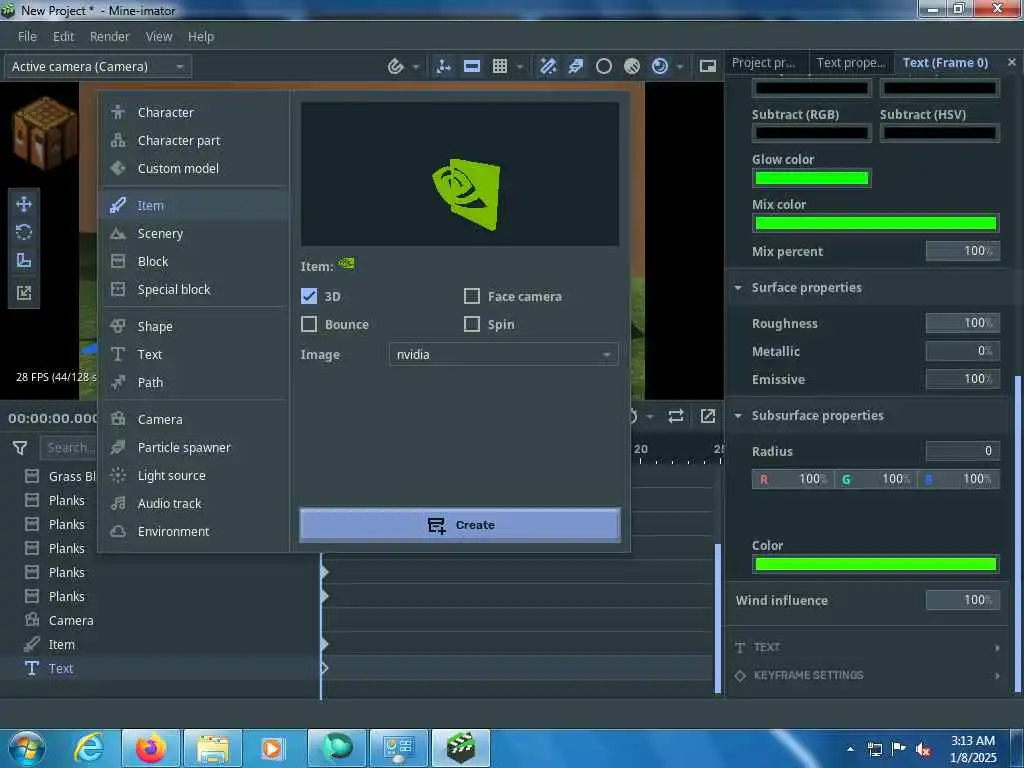1024x768 pixels.
Task: Close the Text (Frame 0) tab
Action: tap(1012, 62)
